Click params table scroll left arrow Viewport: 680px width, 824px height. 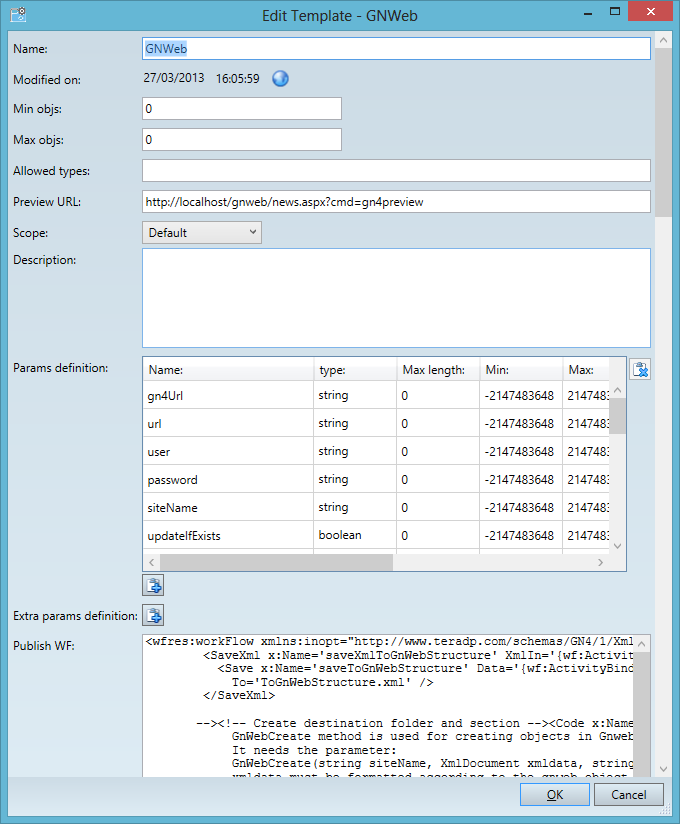click(151, 562)
